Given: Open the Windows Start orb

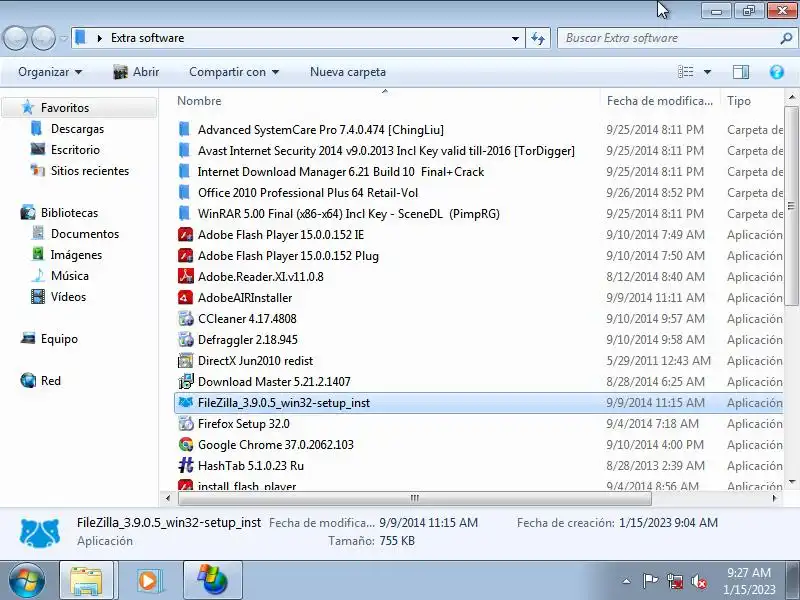Looking at the screenshot, I should (27, 580).
